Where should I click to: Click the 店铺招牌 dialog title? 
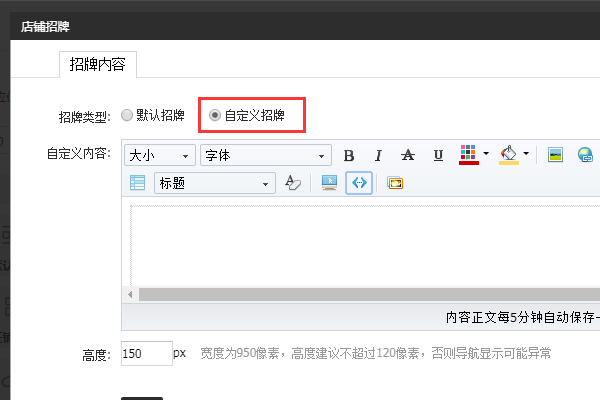(x=45, y=26)
